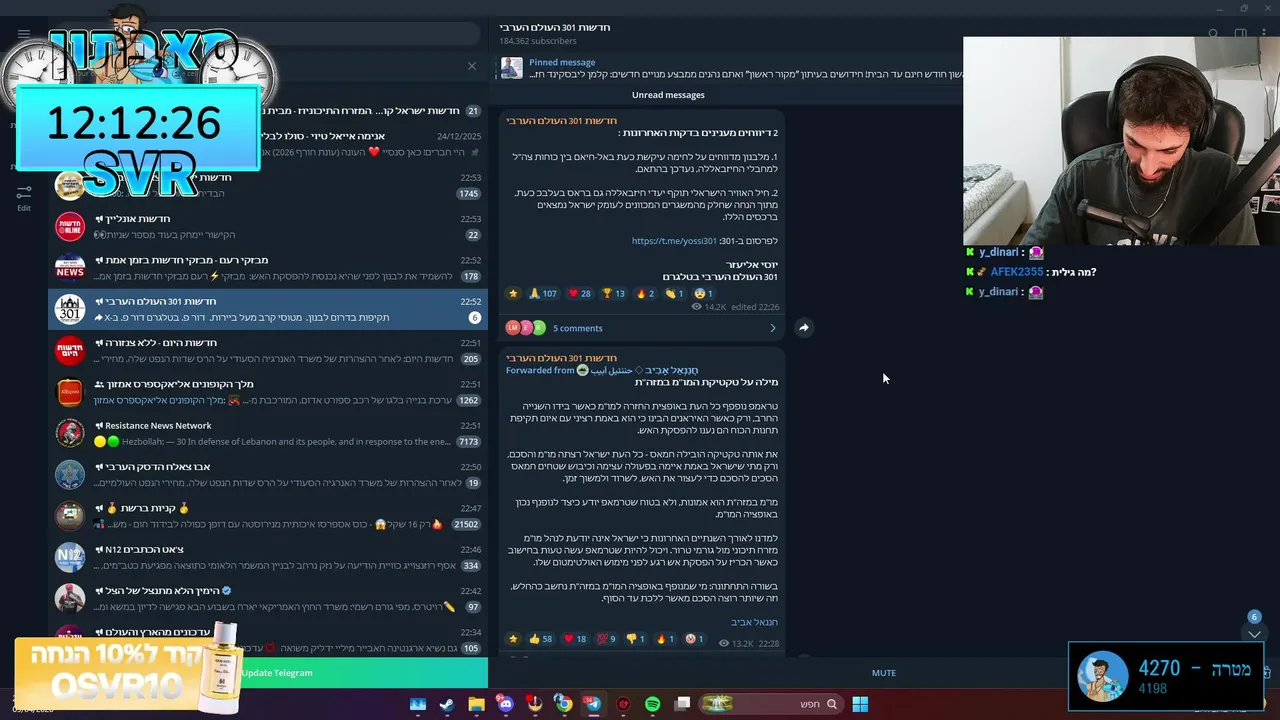Click the חנגאל אביב author signature
This screenshot has width=1280, height=720.
(754, 622)
